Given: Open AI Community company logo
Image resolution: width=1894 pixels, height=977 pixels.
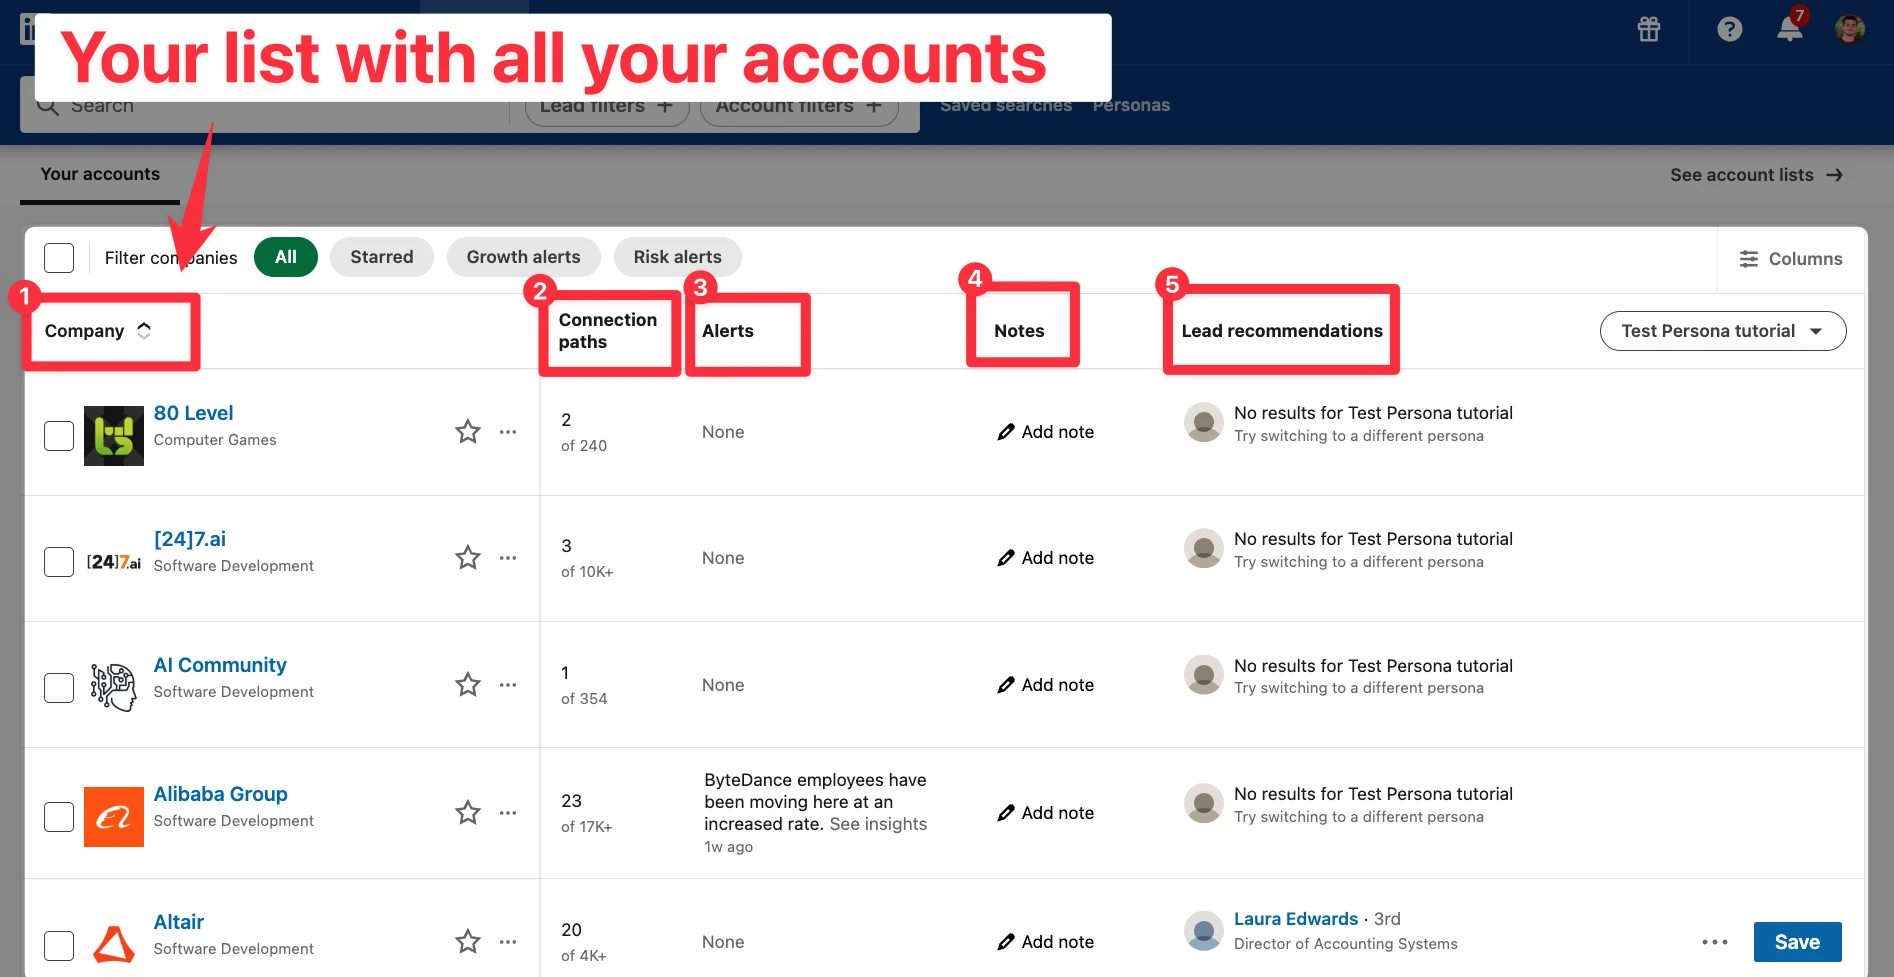Looking at the screenshot, I should point(114,688).
